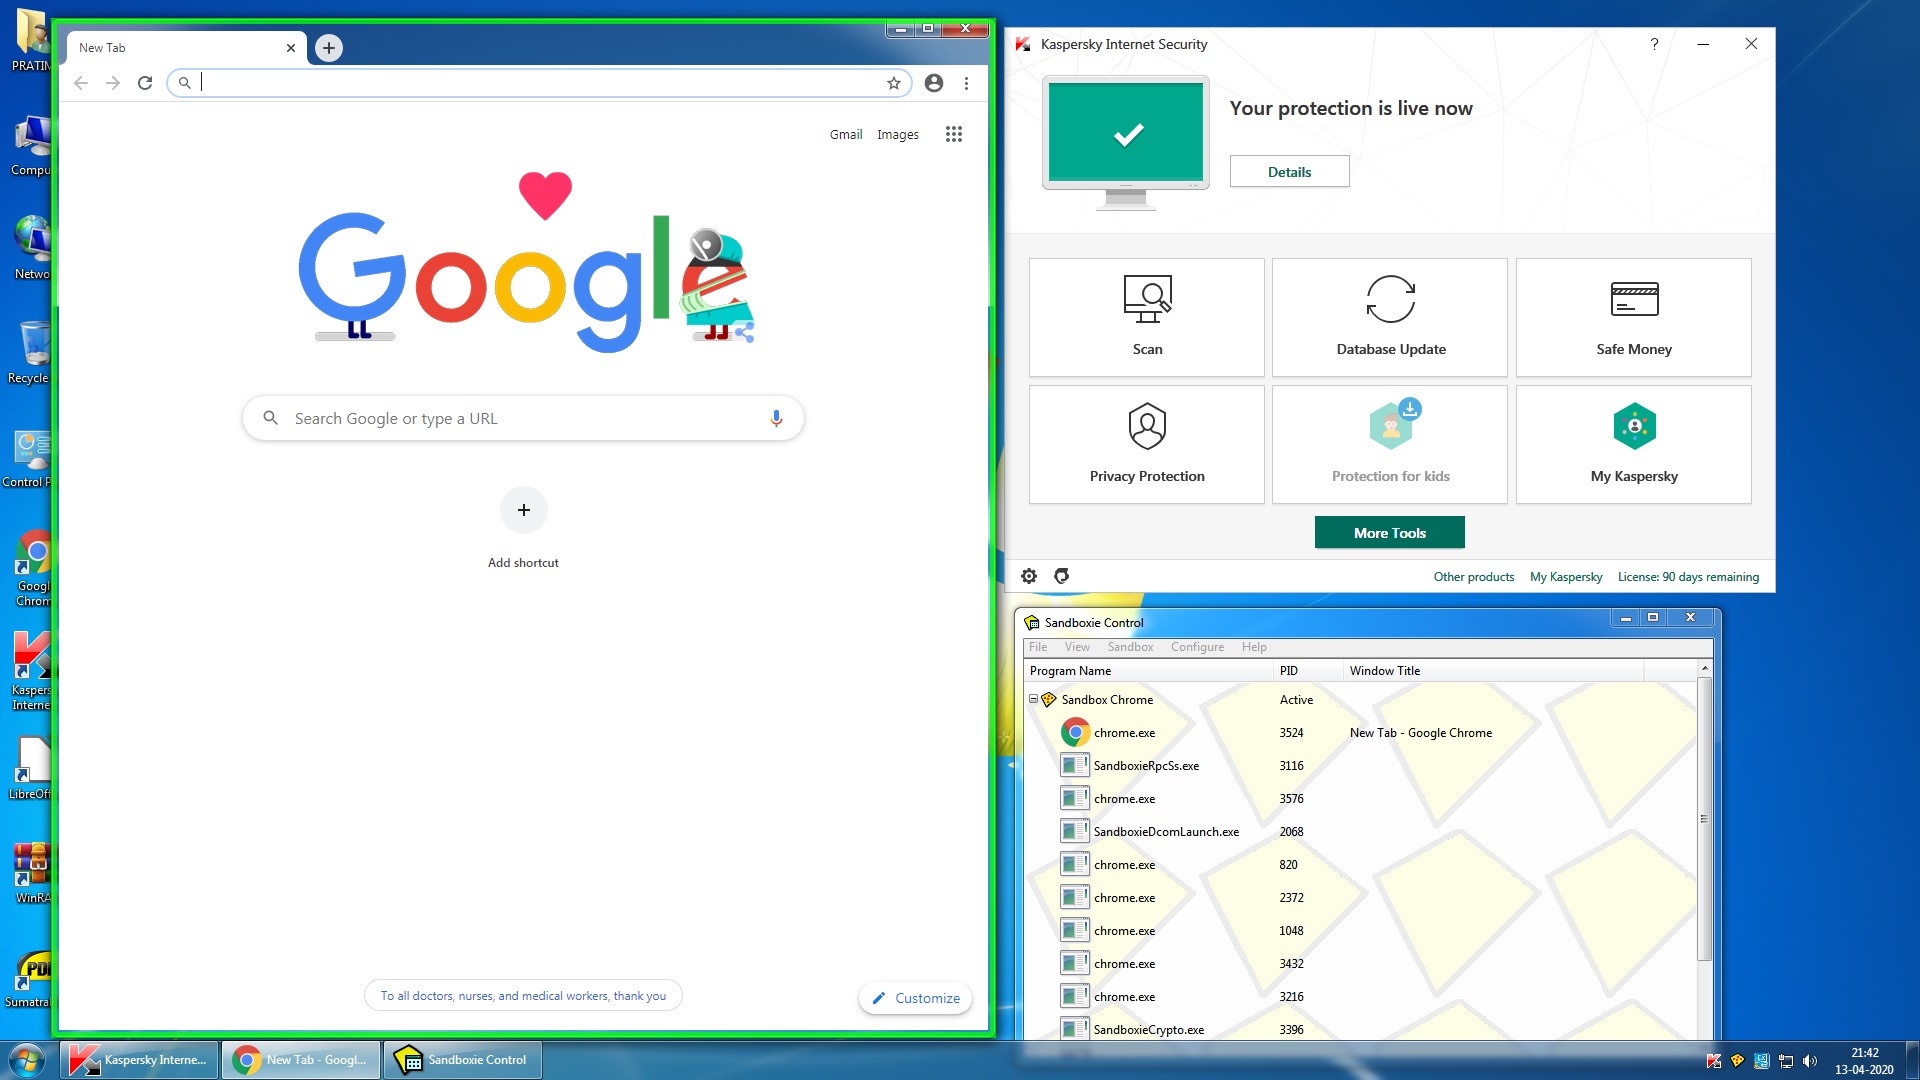Click Sandboxie vertical scrollbar

coord(1704,820)
